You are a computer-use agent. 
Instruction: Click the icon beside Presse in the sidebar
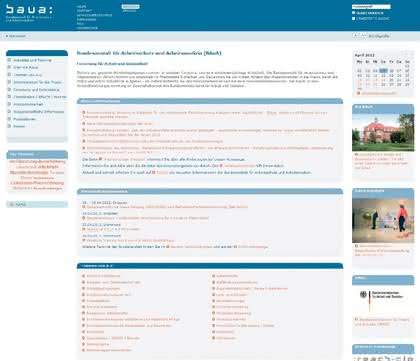[9, 126]
